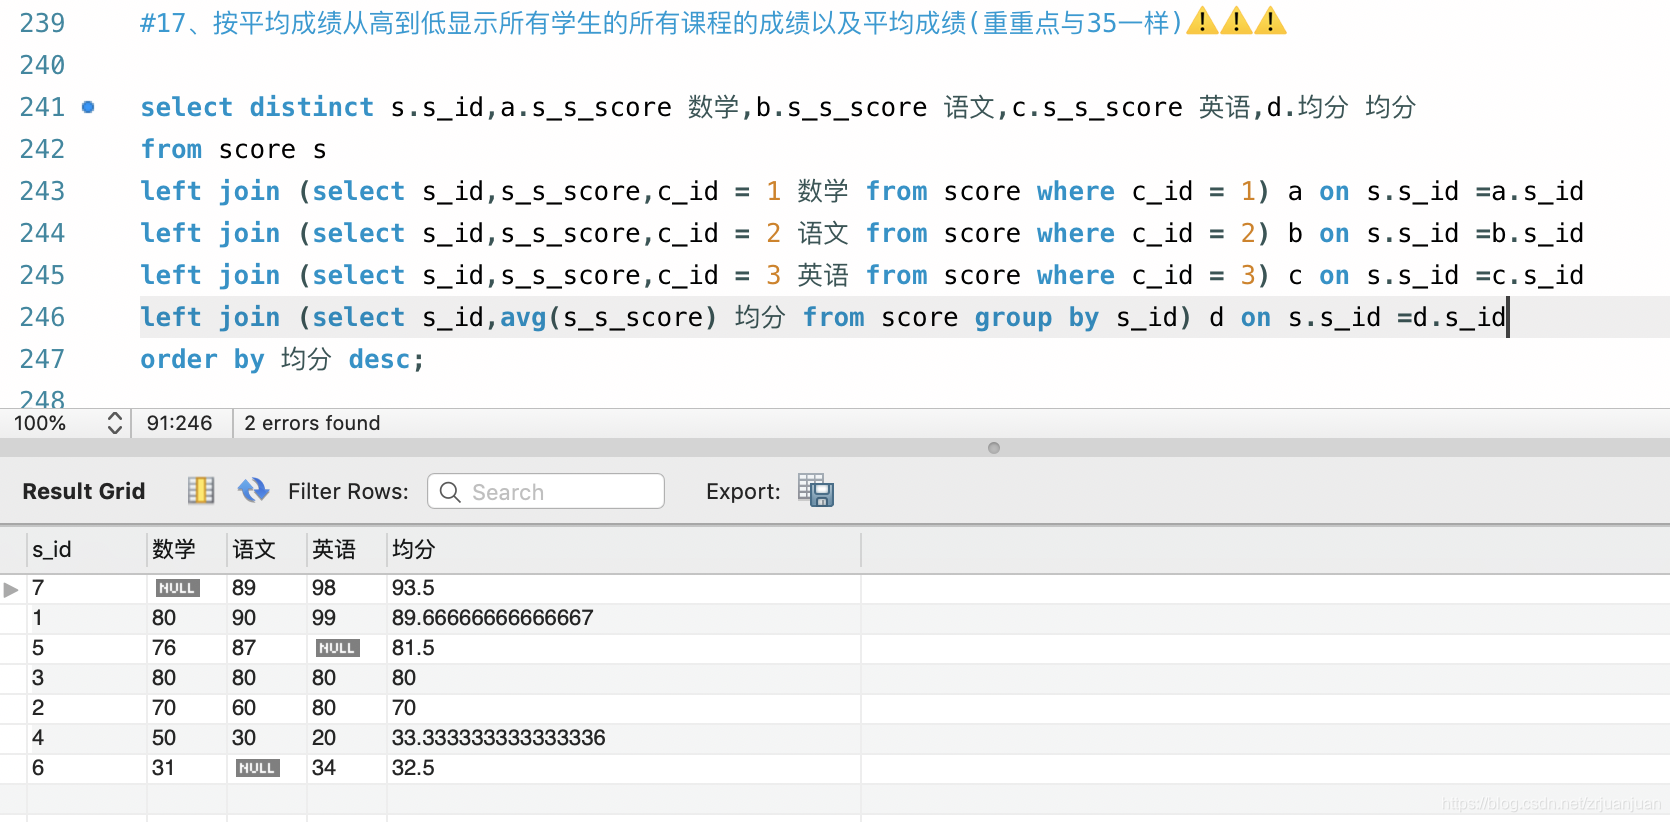The height and width of the screenshot is (822, 1670).
Task: Click the cursor position '91:246' status
Action: (180, 423)
